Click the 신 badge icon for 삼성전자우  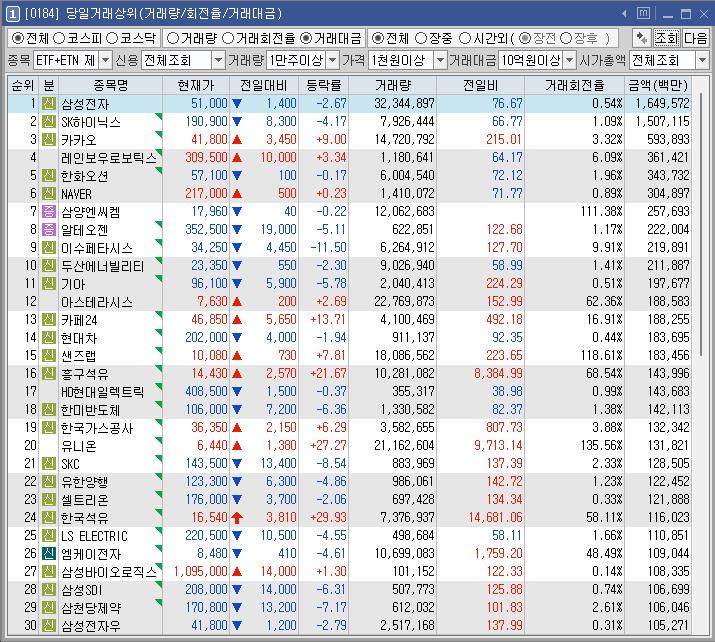[x=49, y=626]
